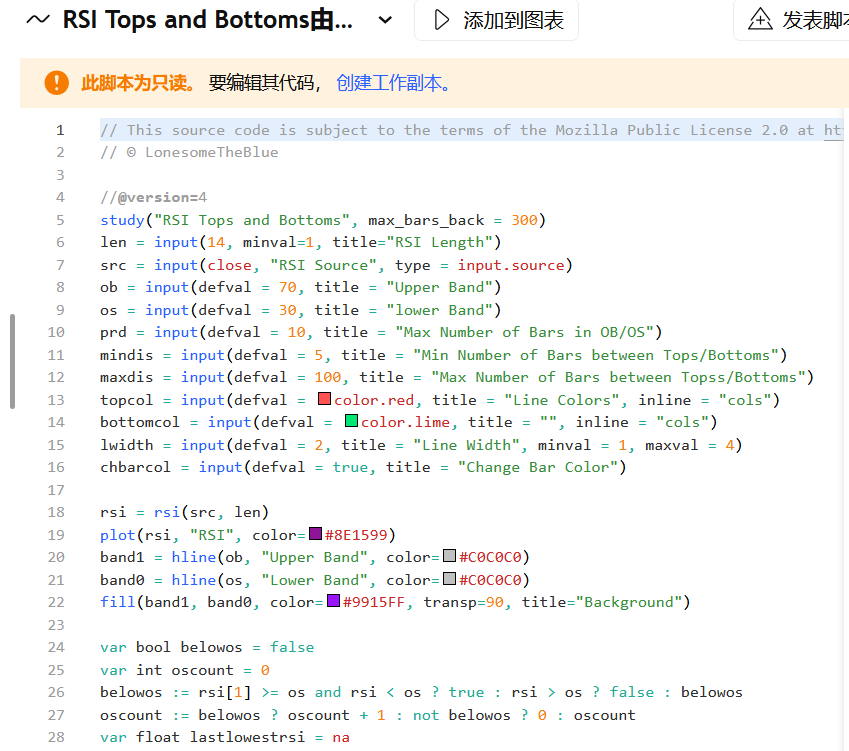
Task: Click the publish icon beside 发表脚本
Action: (x=760, y=19)
